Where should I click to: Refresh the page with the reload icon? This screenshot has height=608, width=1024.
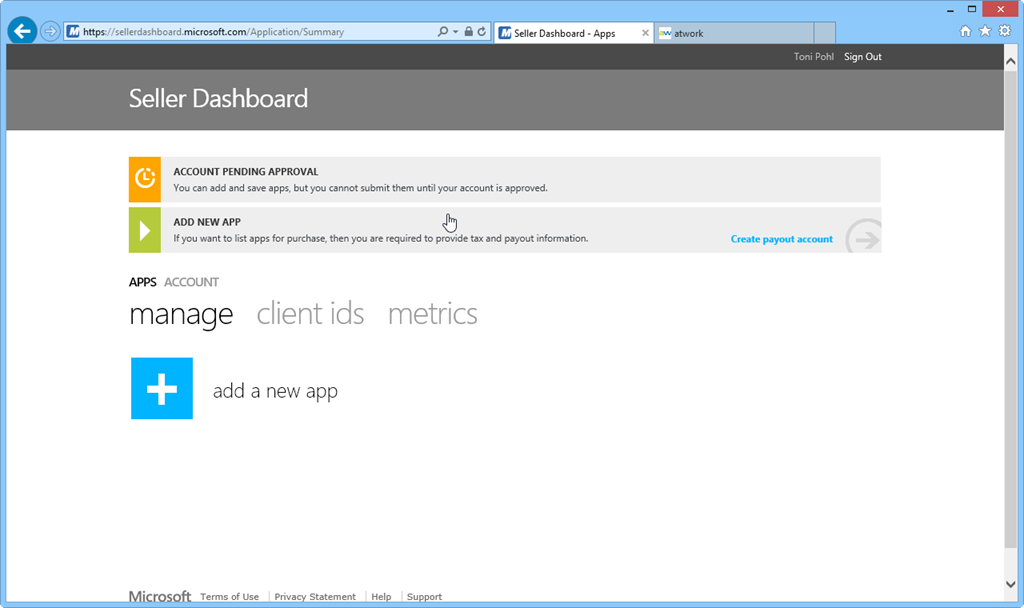482,31
